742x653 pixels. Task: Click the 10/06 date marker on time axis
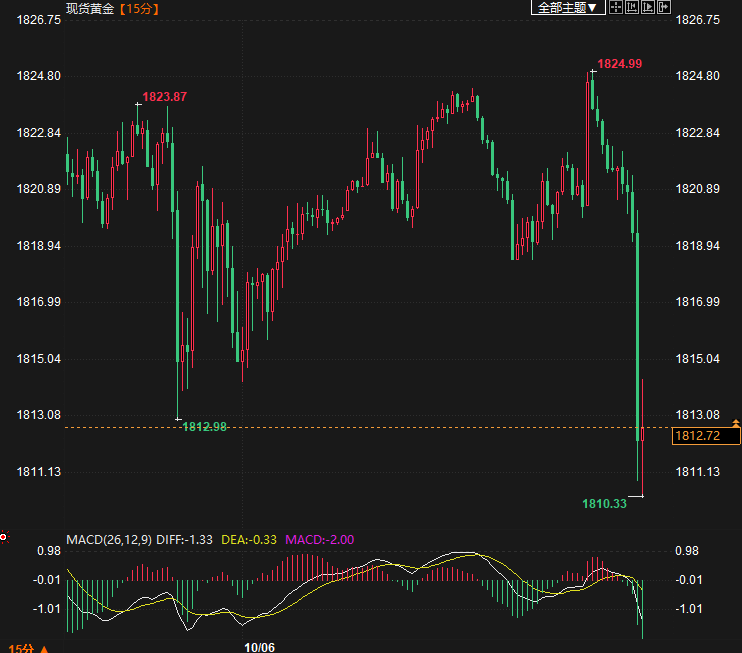(x=259, y=647)
